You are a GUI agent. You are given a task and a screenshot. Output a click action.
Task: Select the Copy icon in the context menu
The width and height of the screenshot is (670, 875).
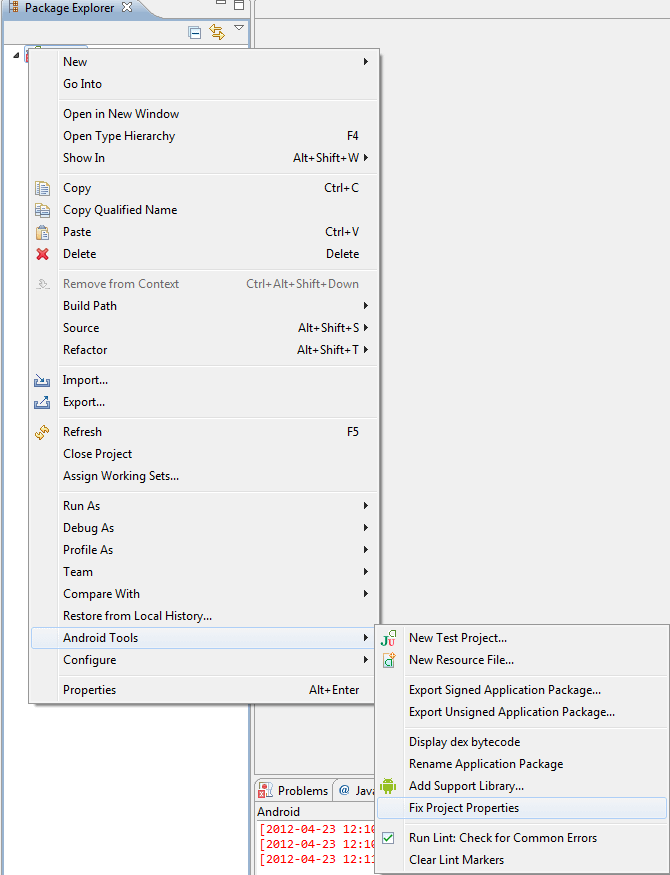point(42,188)
